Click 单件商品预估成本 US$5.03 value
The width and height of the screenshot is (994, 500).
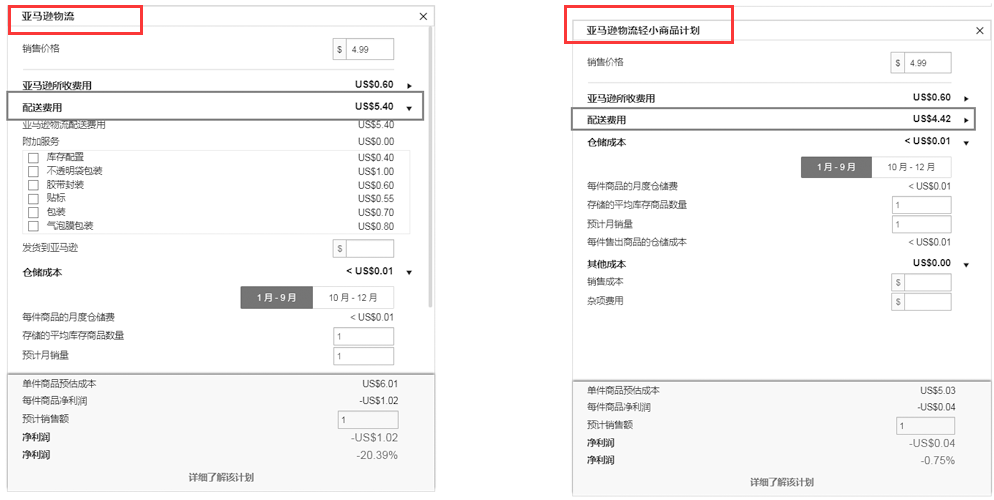coord(938,391)
